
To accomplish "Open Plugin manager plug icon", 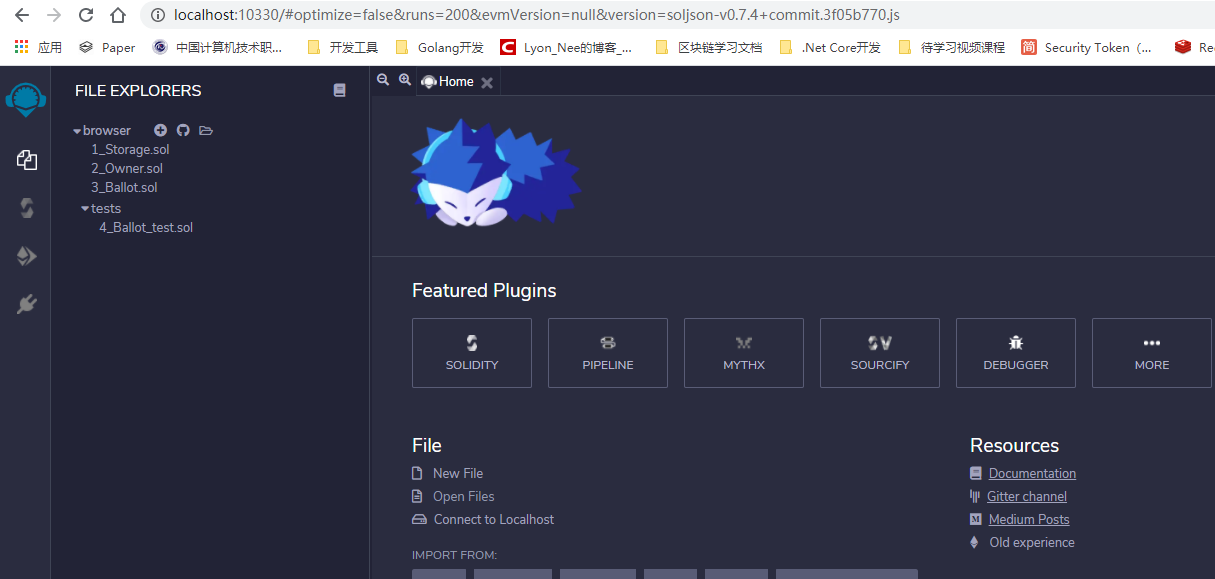I will (x=27, y=305).
